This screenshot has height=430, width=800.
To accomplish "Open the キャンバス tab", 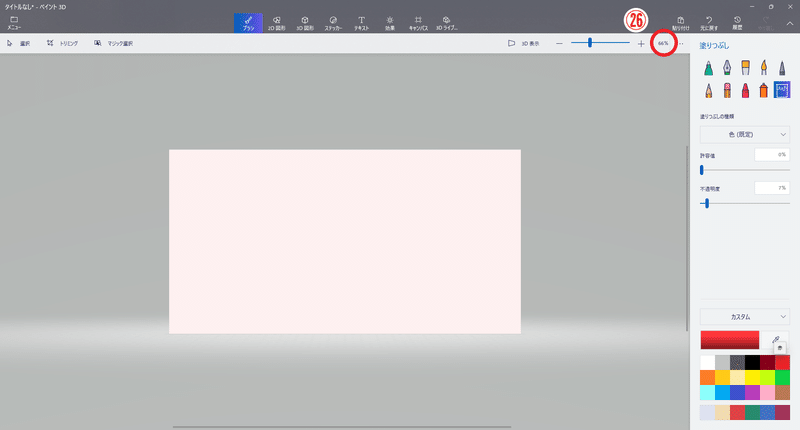I will click(x=418, y=23).
